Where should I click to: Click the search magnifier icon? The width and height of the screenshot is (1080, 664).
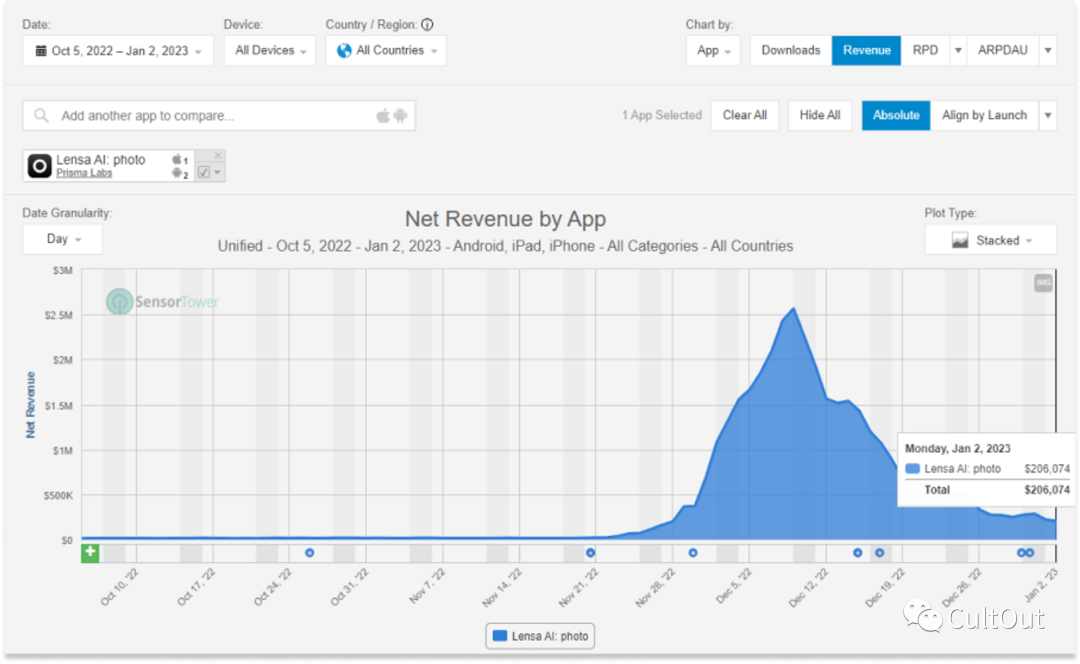coord(41,116)
